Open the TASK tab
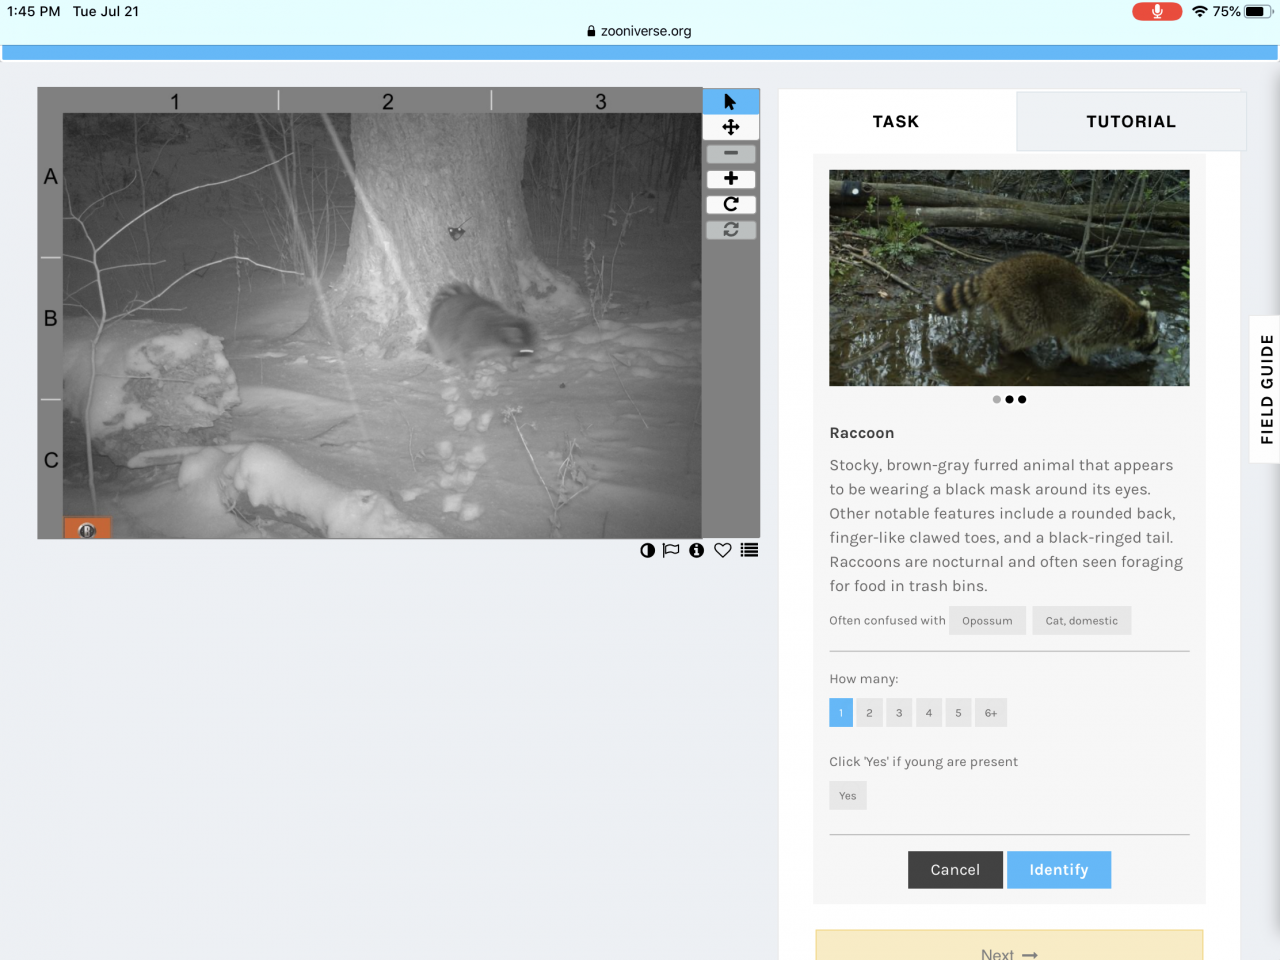This screenshot has height=960, width=1280. click(x=896, y=121)
